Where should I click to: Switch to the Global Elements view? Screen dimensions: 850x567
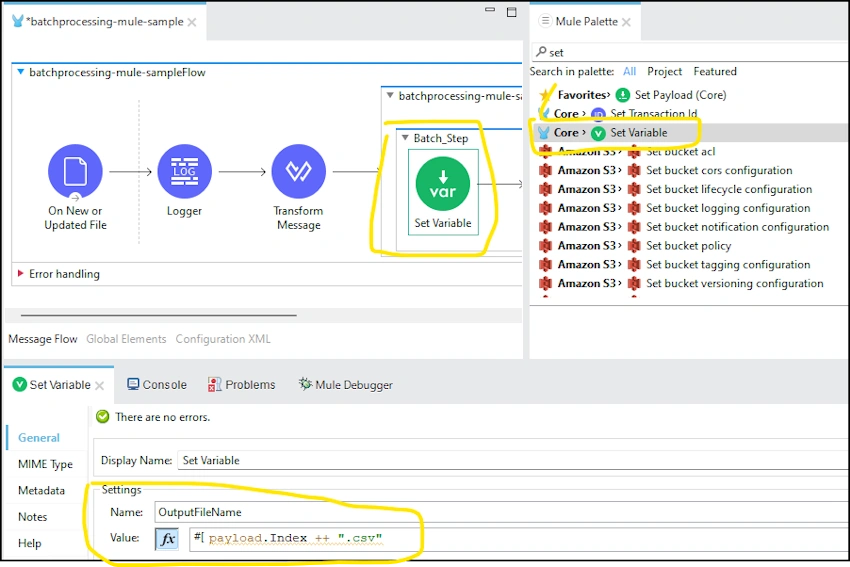(126, 339)
